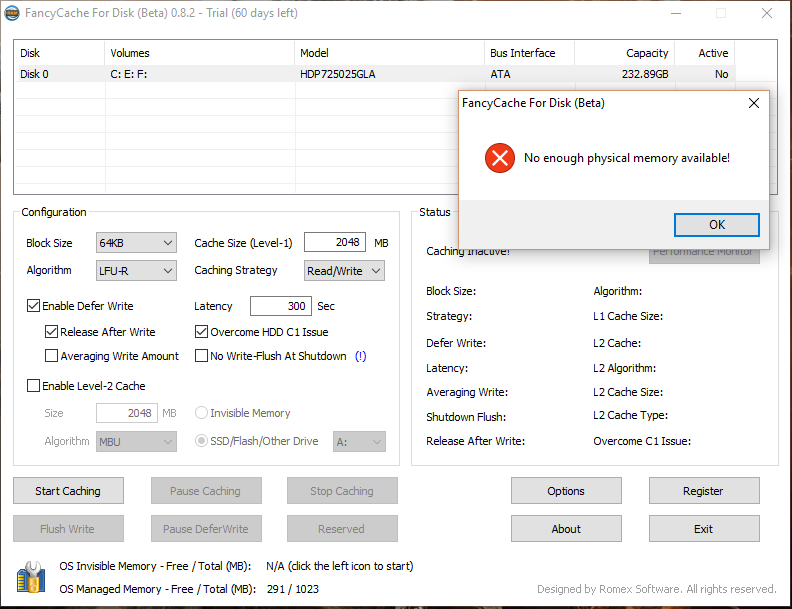This screenshot has height=609, width=792.
Task: Click the "291 / 1023" managed memory value
Action: click(292, 589)
